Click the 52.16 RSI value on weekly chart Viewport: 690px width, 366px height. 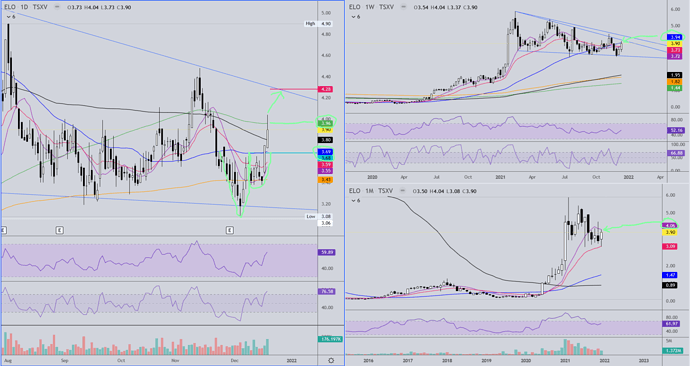675,131
